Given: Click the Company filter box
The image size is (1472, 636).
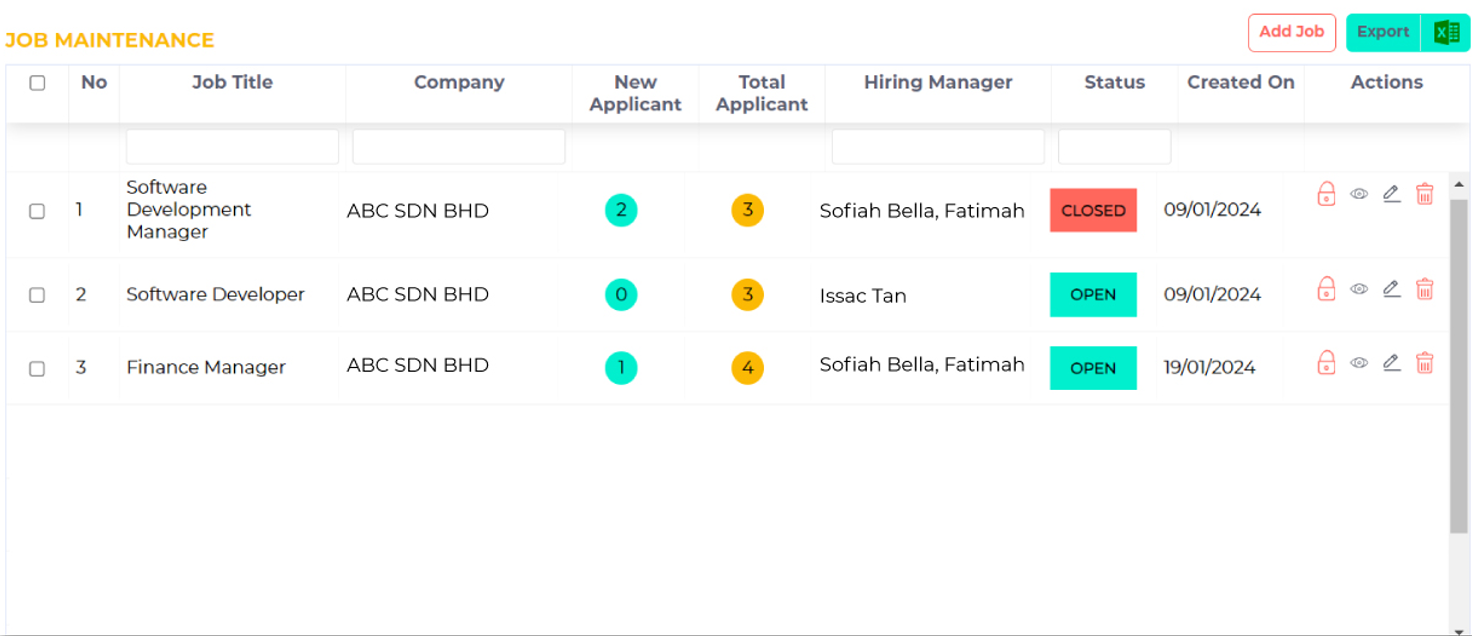Looking at the screenshot, I should point(457,146).
